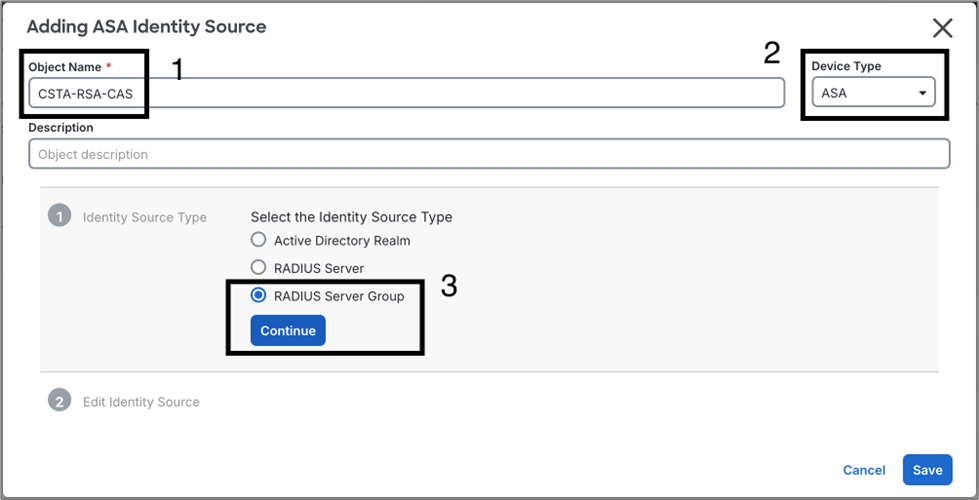Select the RADIUS Server Group radio button

tap(259, 295)
